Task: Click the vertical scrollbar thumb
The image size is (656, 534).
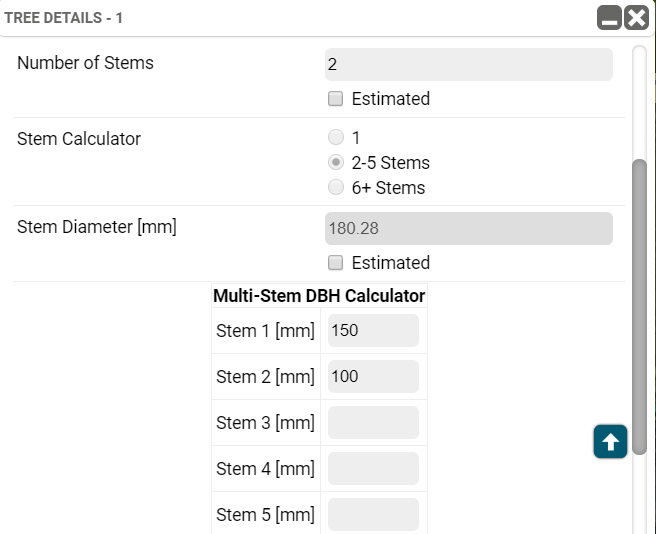Action: 640,306
